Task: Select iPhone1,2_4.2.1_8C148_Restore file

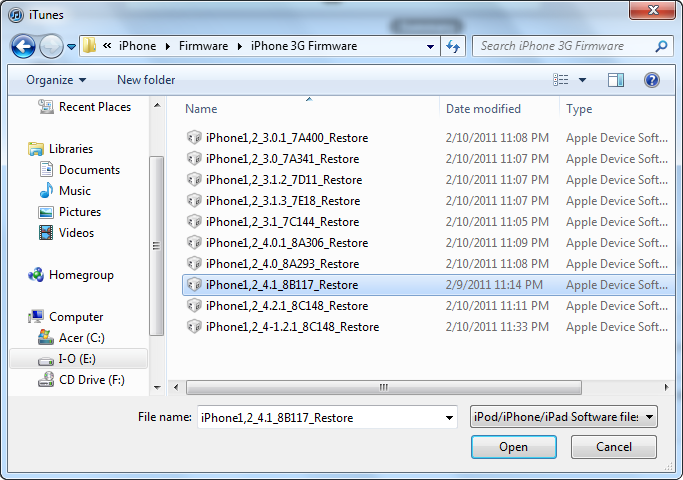Action: (287, 306)
